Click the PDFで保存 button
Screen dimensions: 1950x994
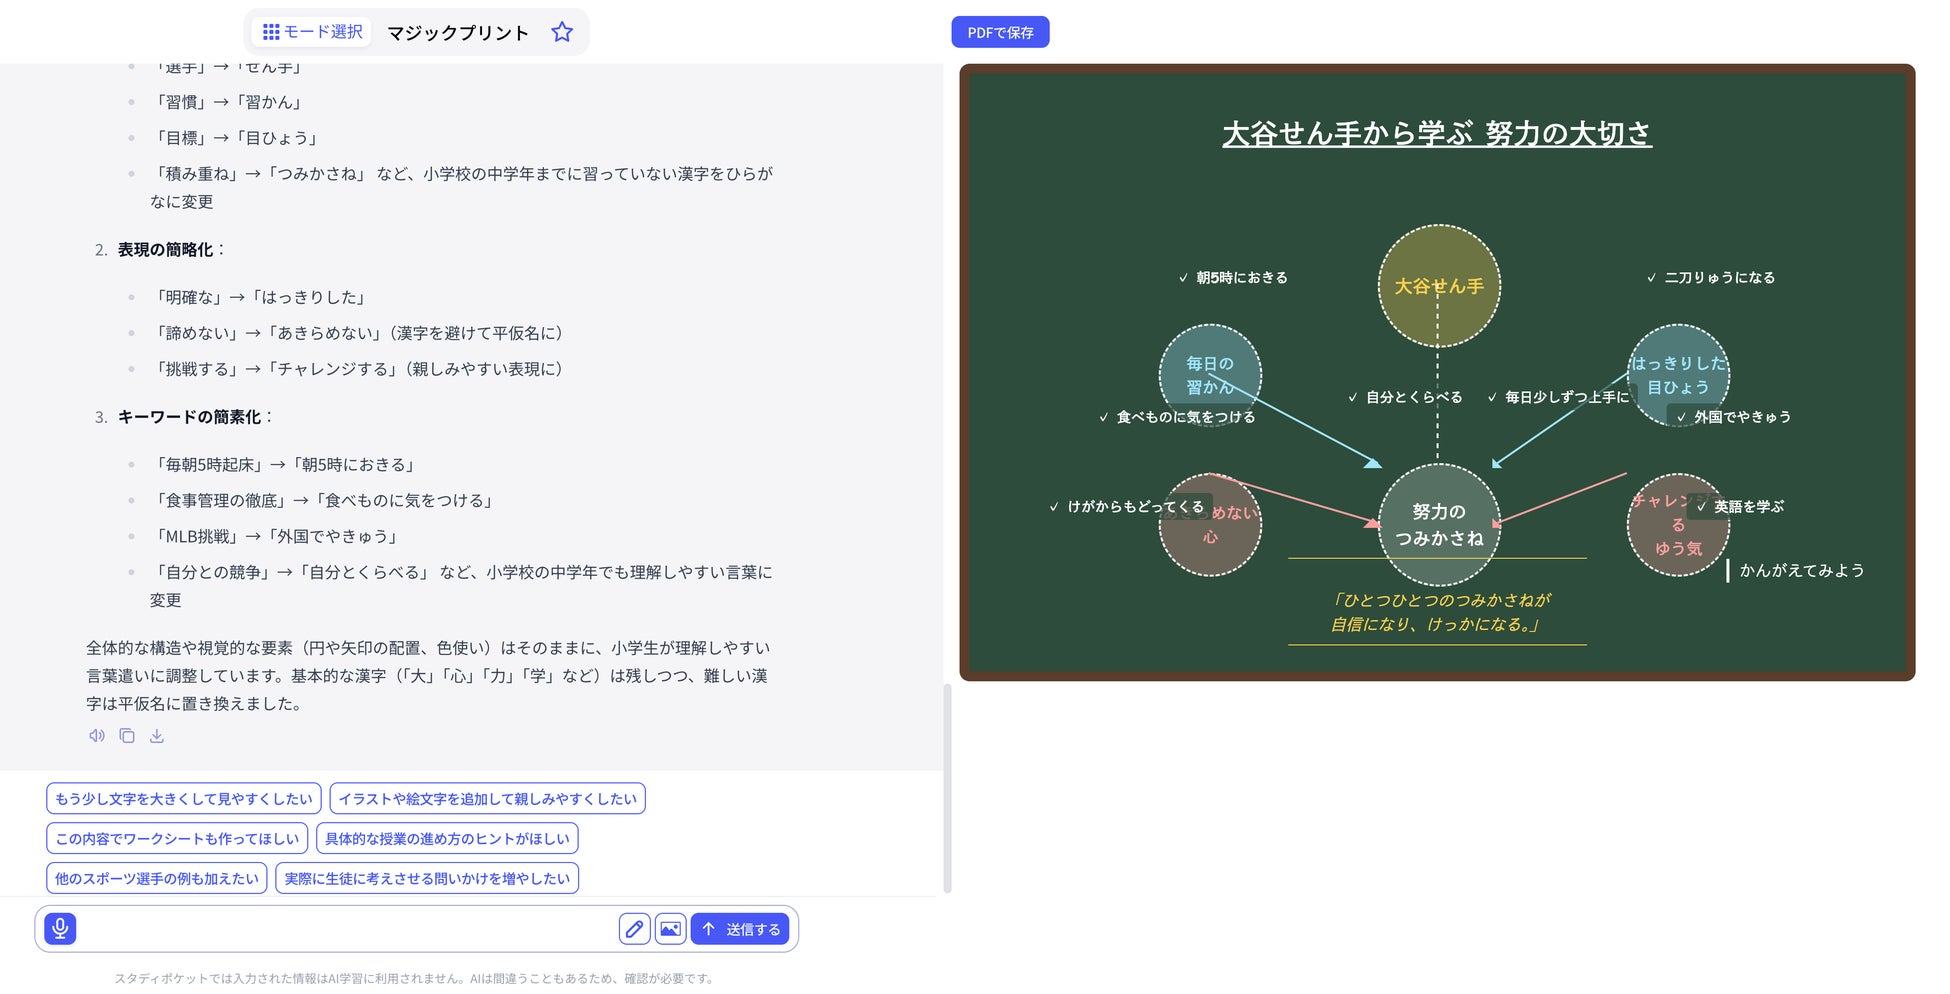[1000, 32]
